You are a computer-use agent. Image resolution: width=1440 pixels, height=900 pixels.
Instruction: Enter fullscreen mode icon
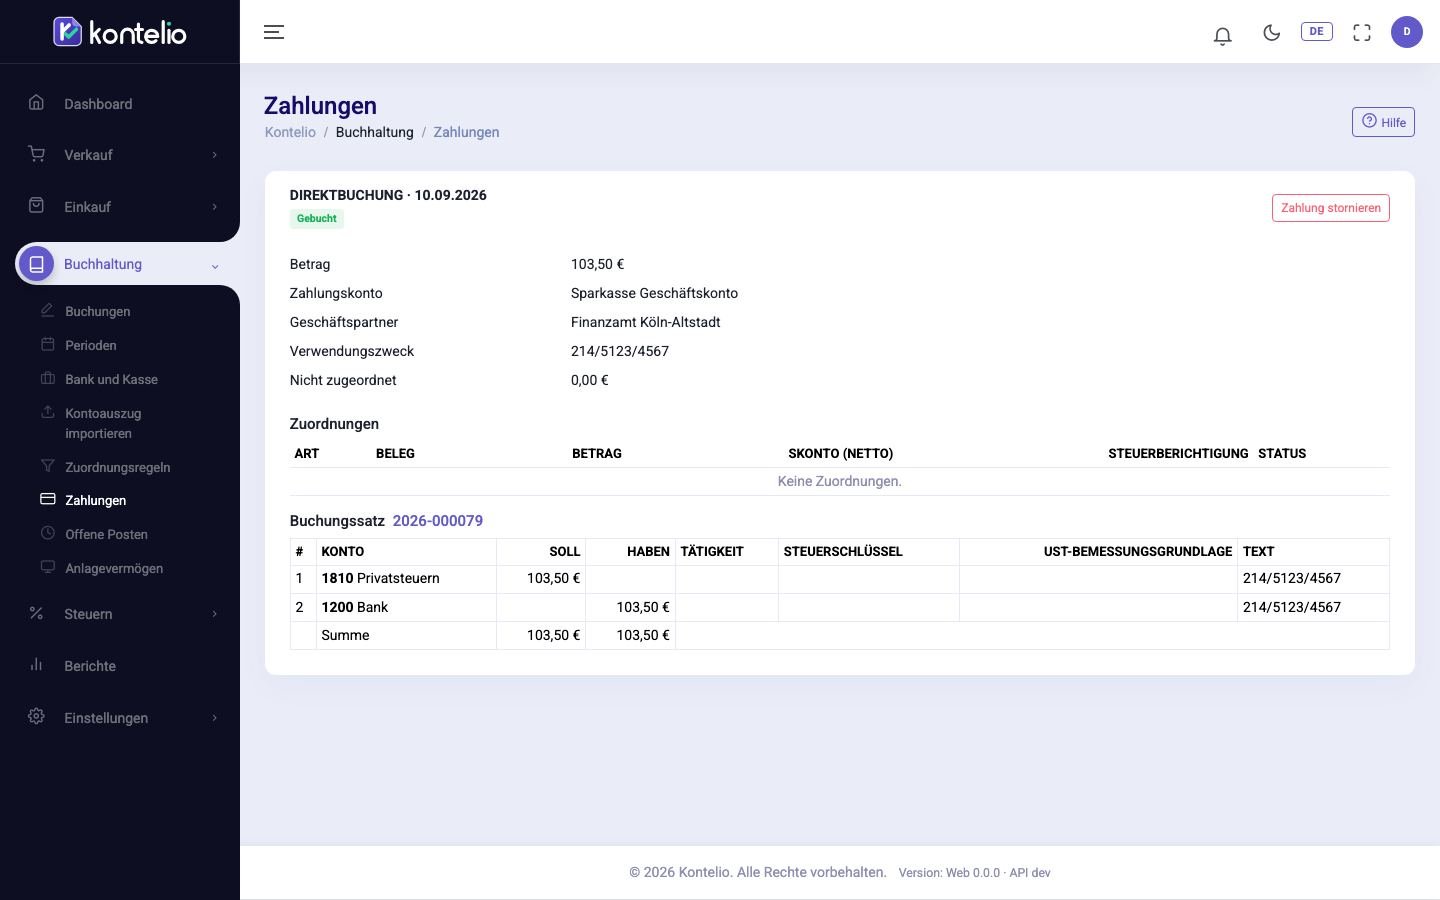(1362, 32)
